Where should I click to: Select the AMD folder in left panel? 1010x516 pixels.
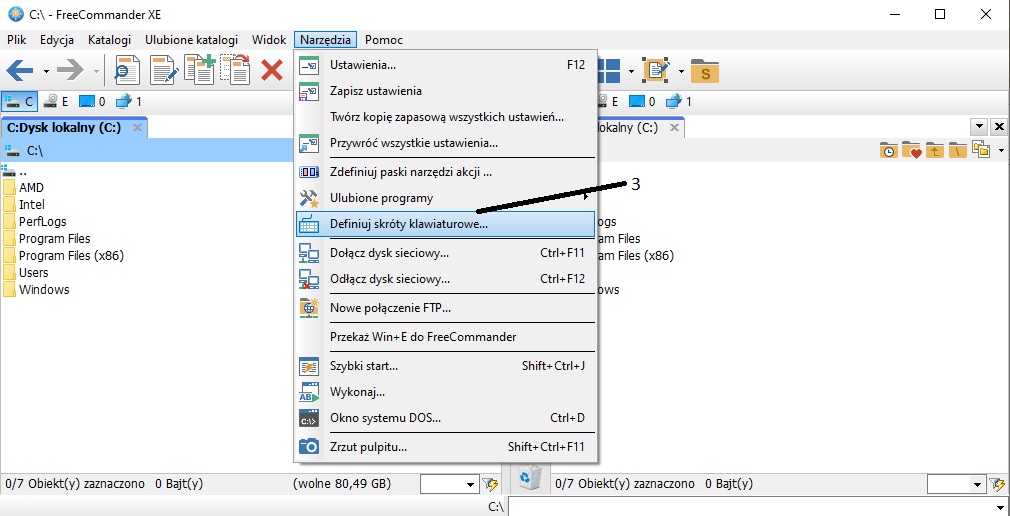tap(32, 187)
